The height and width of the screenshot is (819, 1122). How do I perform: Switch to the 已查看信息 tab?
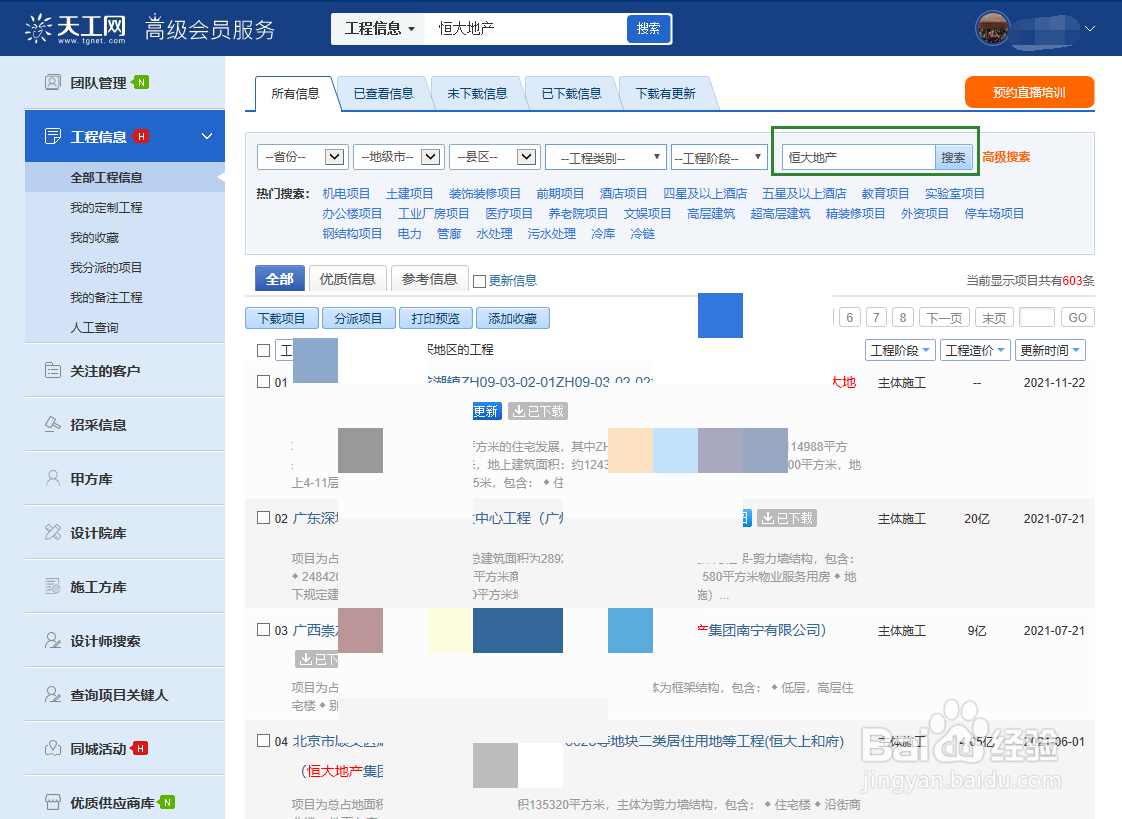coord(384,94)
